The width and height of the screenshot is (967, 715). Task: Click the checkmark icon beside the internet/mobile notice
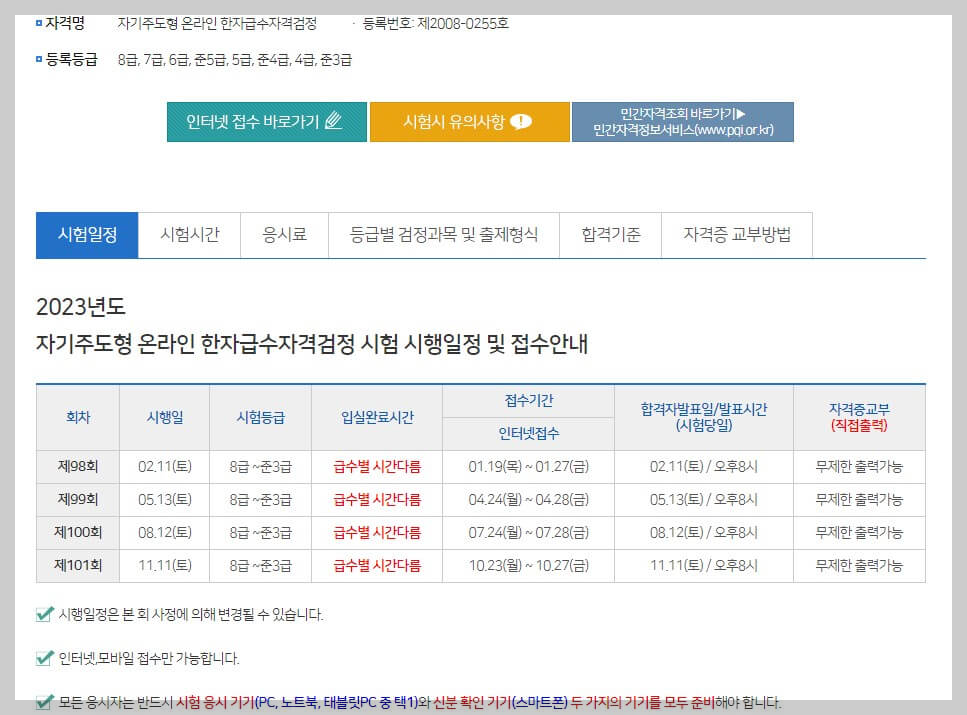43,659
